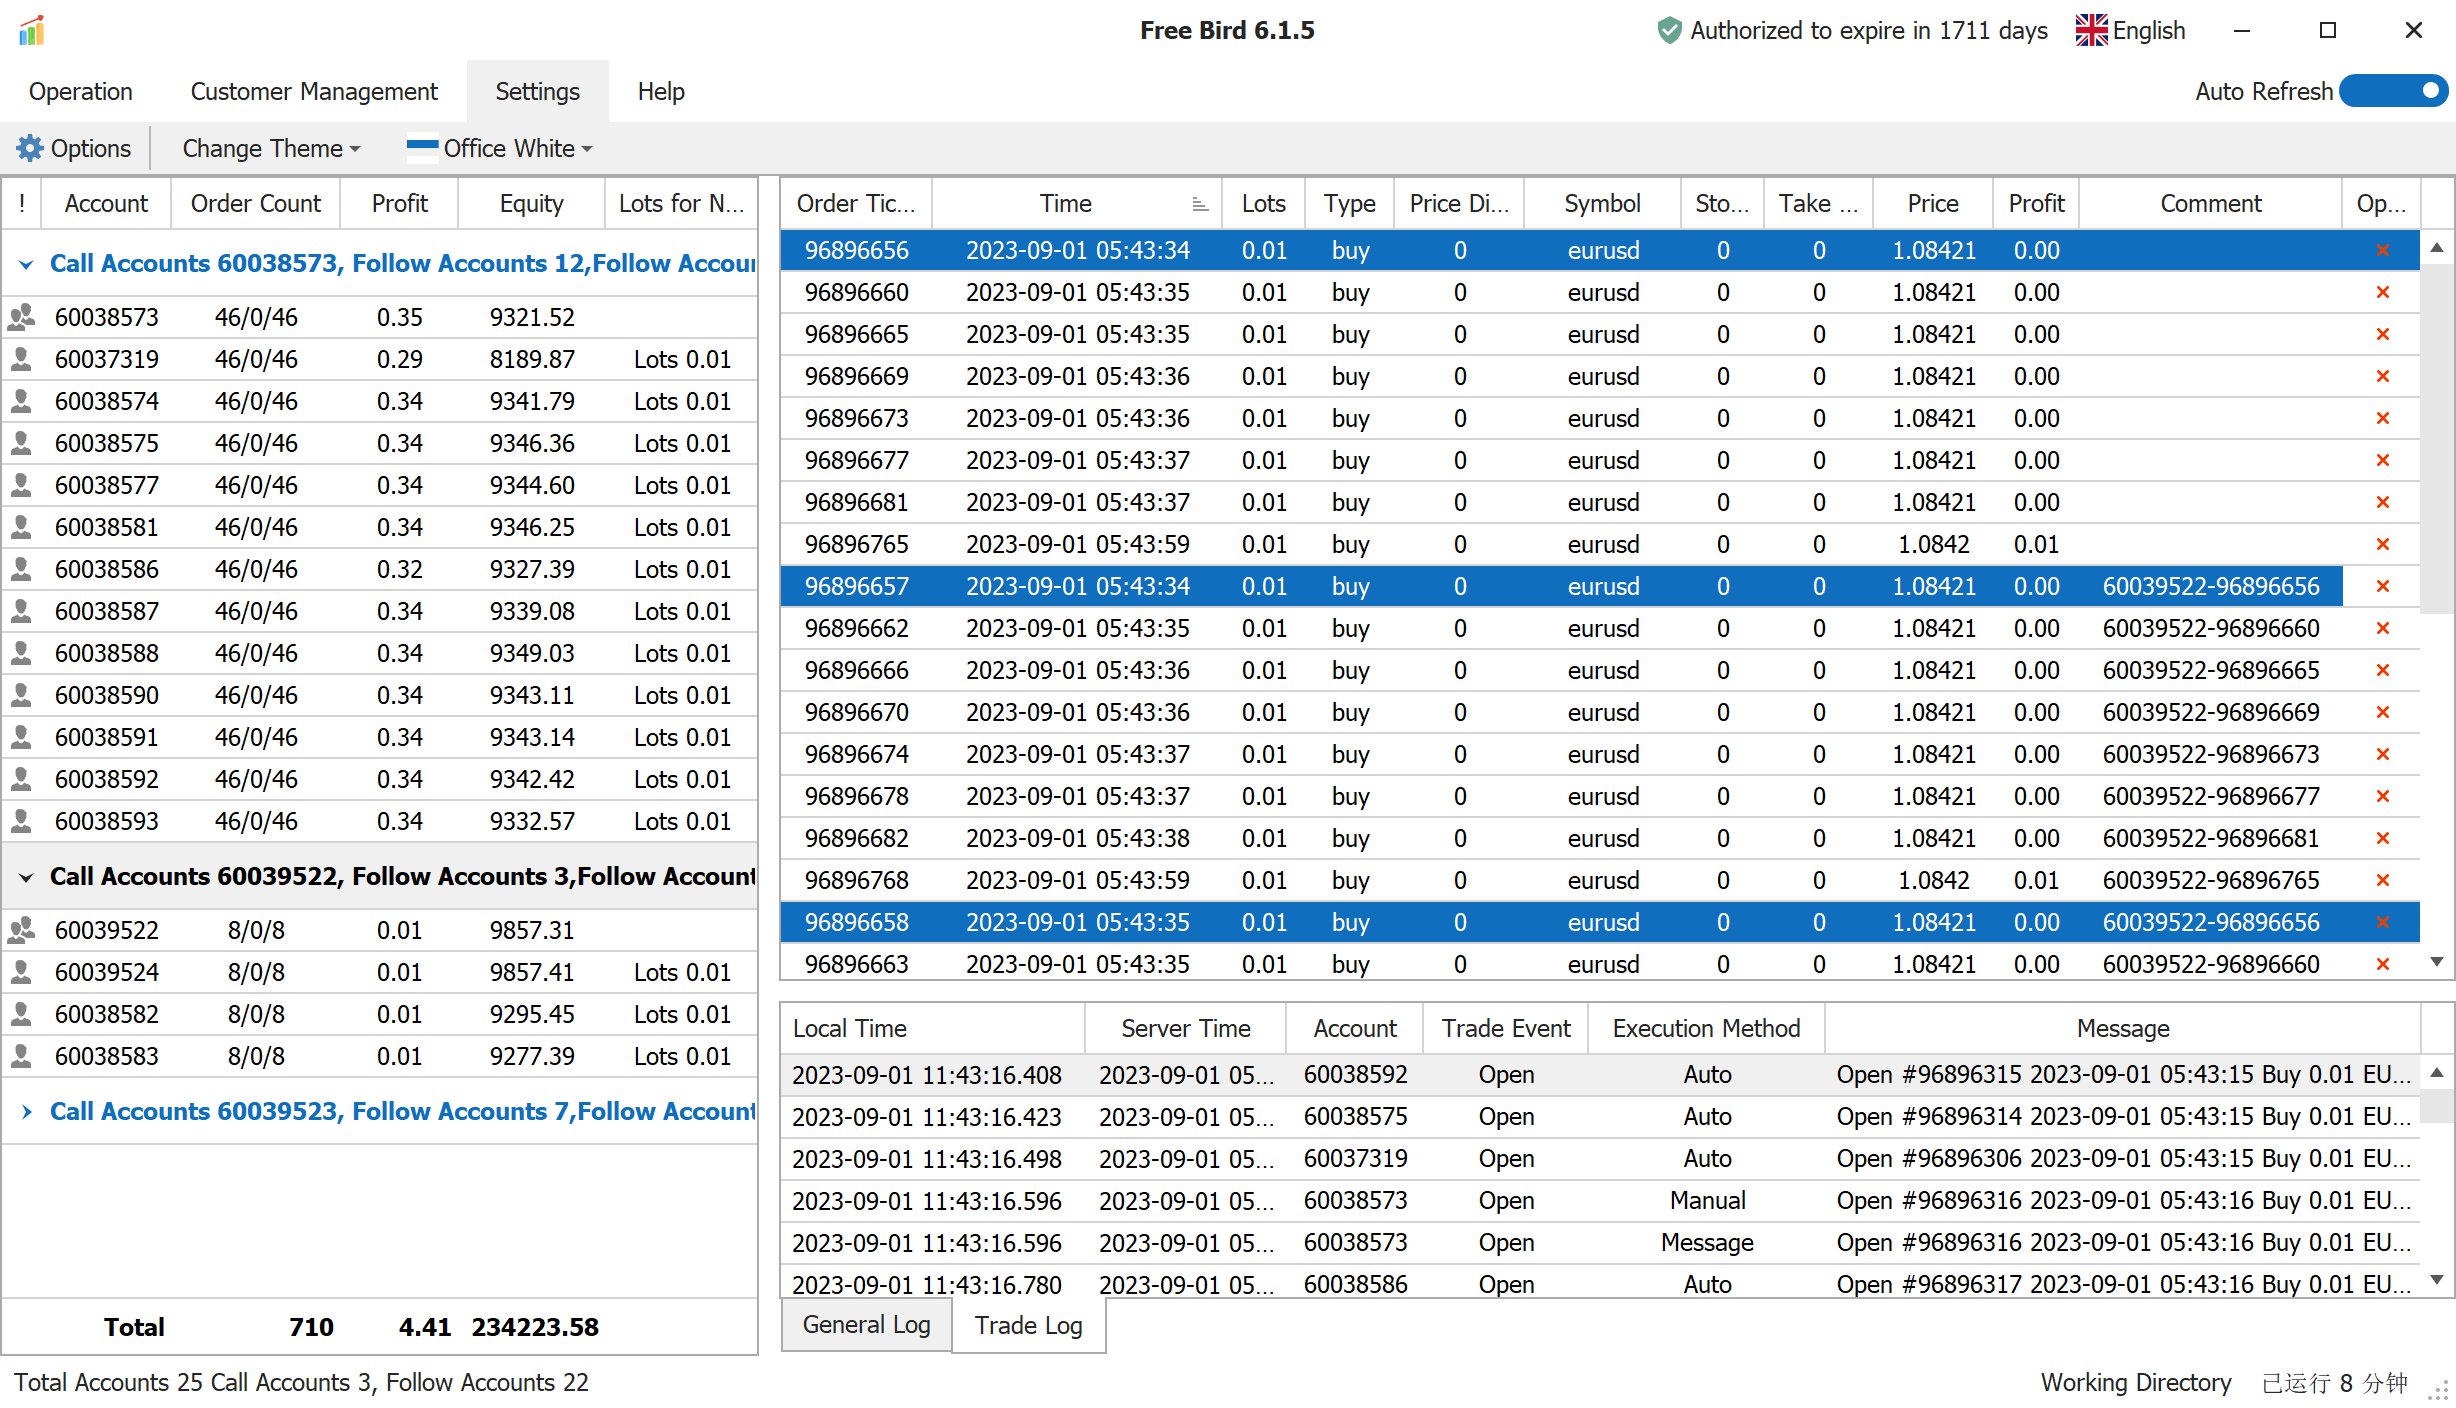Select the Settings menu tab
2456x1408 pixels.
coord(538,91)
